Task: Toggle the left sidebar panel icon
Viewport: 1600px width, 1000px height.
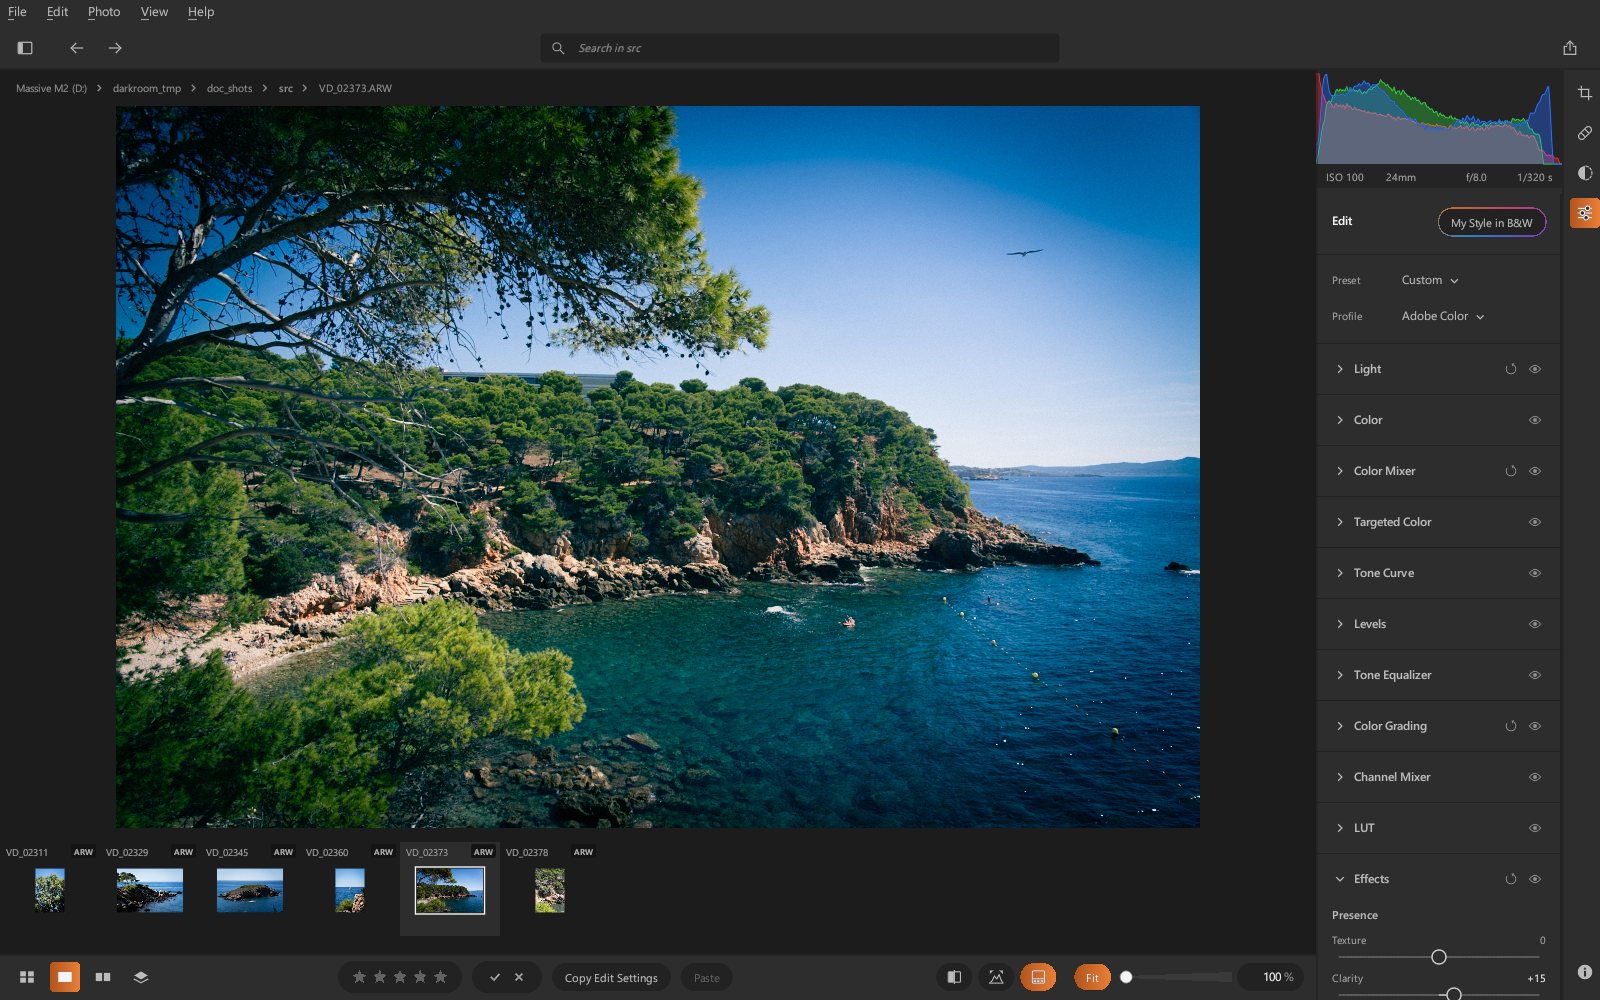Action: (25, 48)
